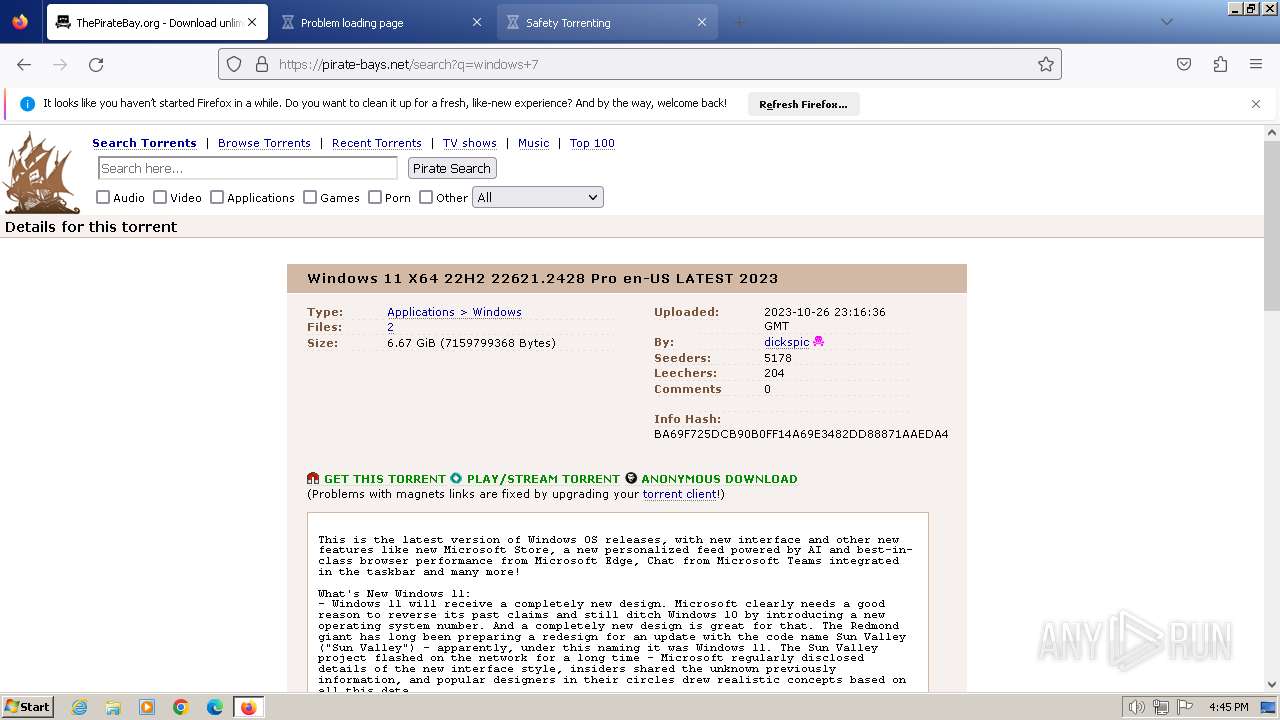Click the page vertical scrollbar down arrow
Viewport: 1280px width, 720px height.
[x=1272, y=684]
